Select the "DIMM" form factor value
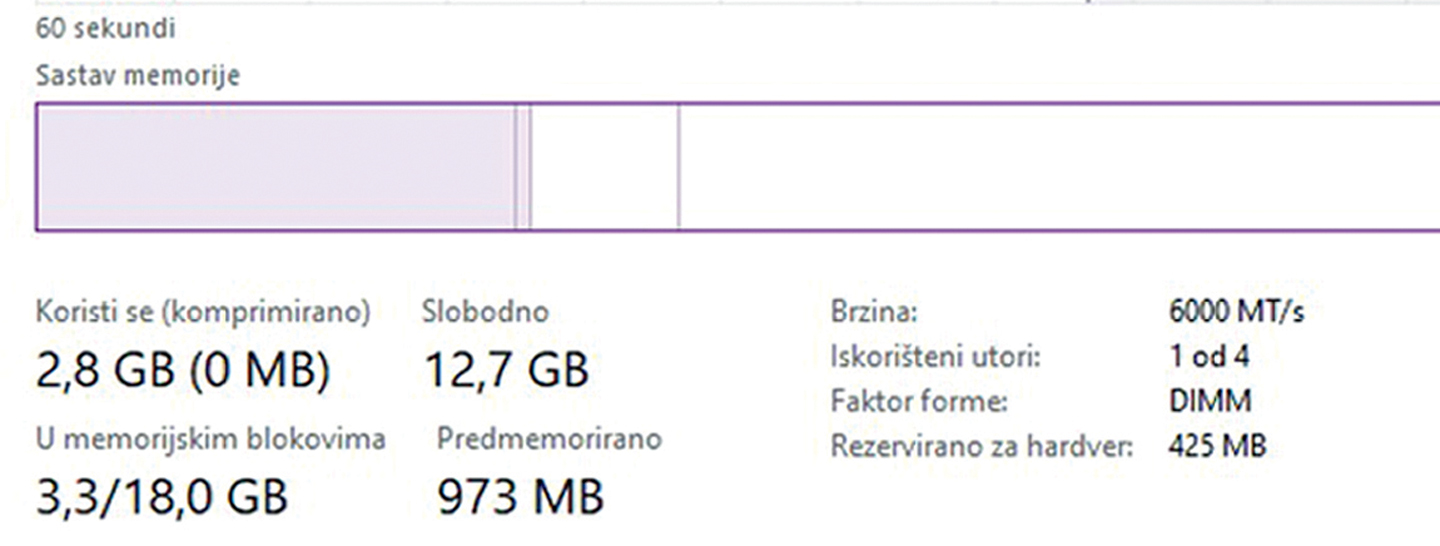The height and width of the screenshot is (546, 1440). click(x=1209, y=401)
